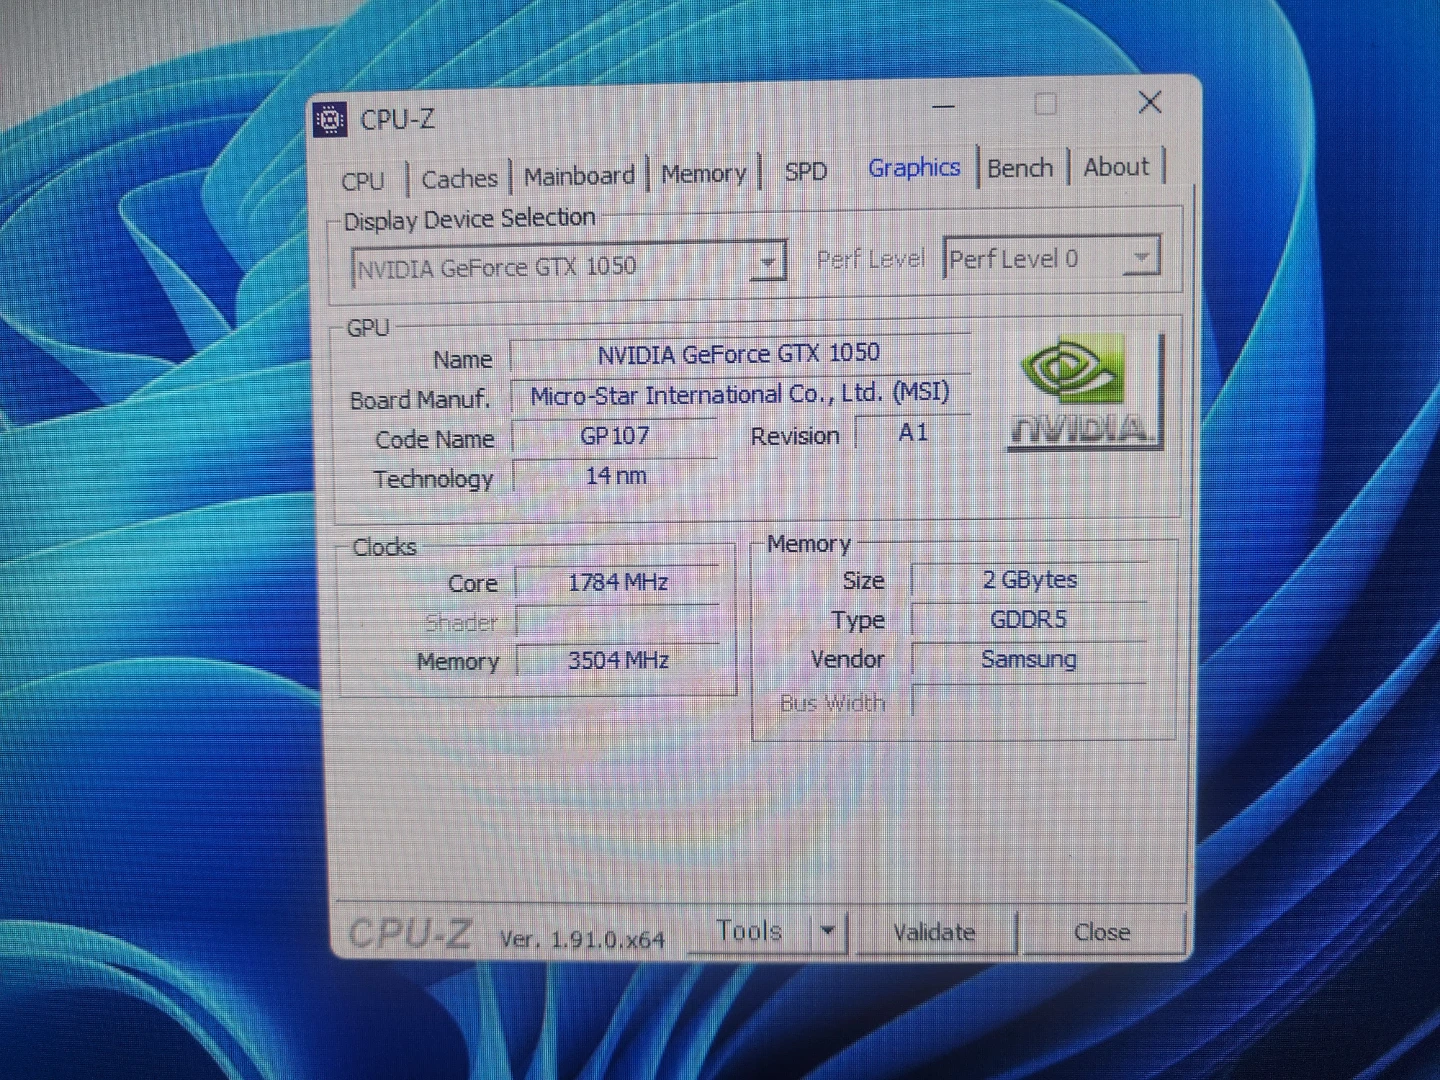Click the Core clock value 1784 MHz

617,582
